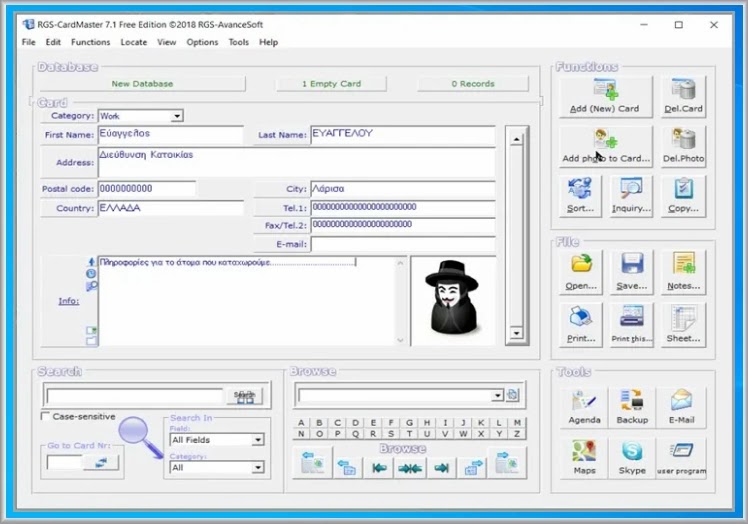Click the Last Name field

[x=403, y=134]
